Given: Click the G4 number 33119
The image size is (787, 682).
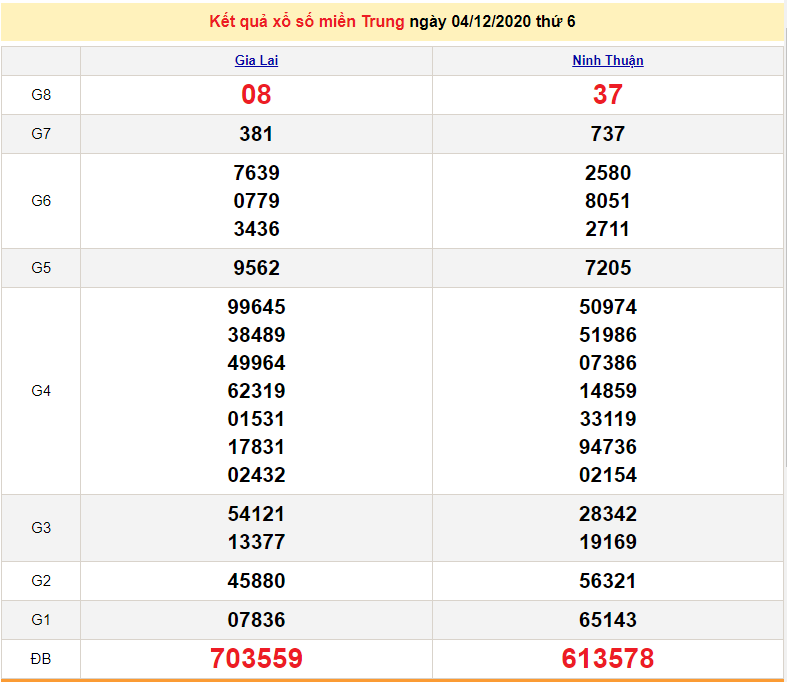Looking at the screenshot, I should (607, 419).
